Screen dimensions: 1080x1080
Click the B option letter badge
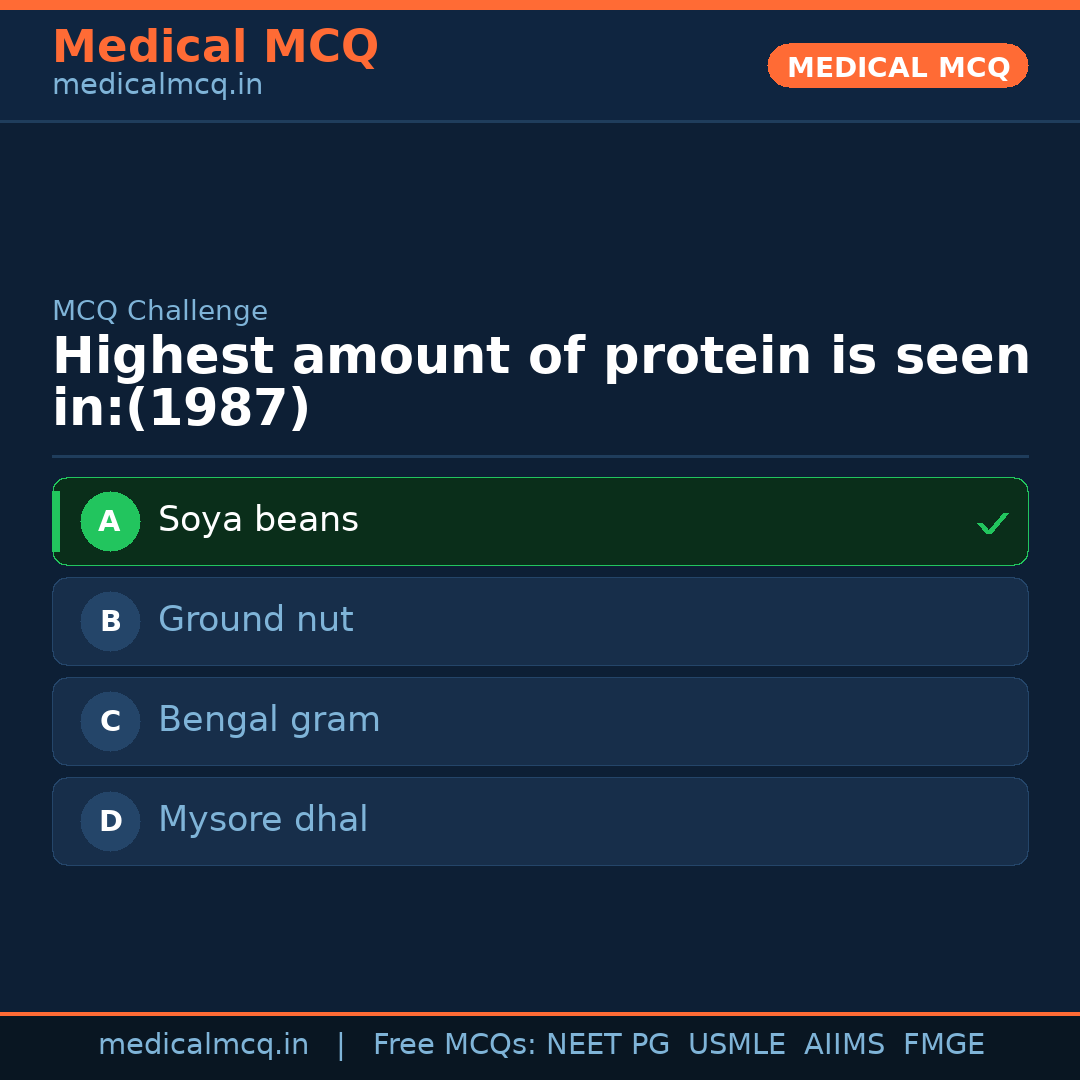tap(110, 621)
